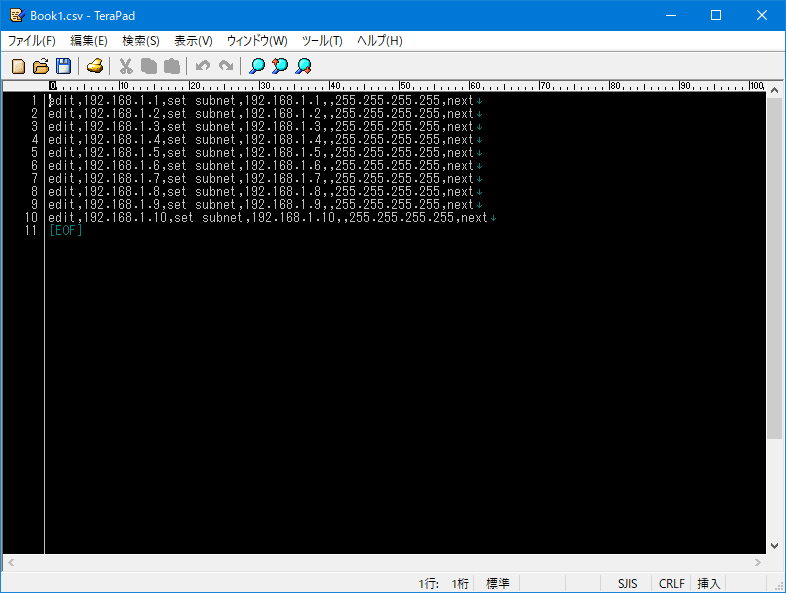Open the 検索(S) menu

coord(141,41)
